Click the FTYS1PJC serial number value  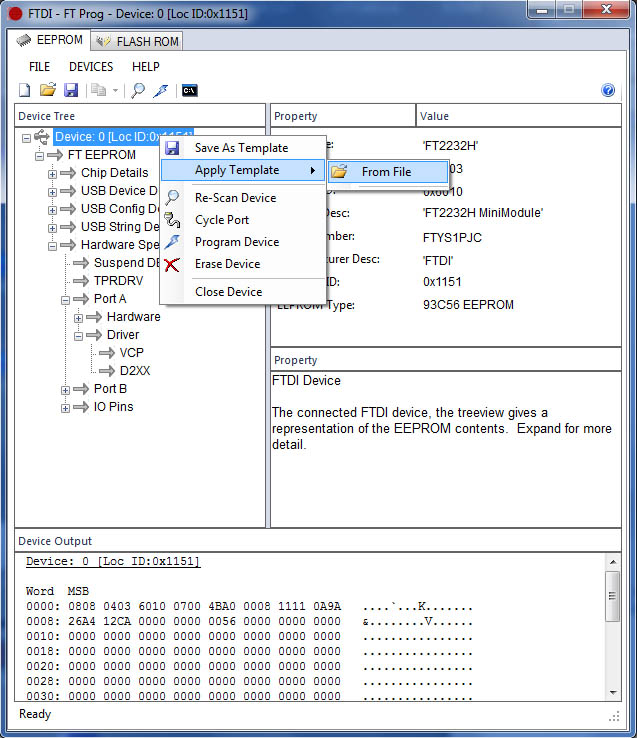click(452, 238)
